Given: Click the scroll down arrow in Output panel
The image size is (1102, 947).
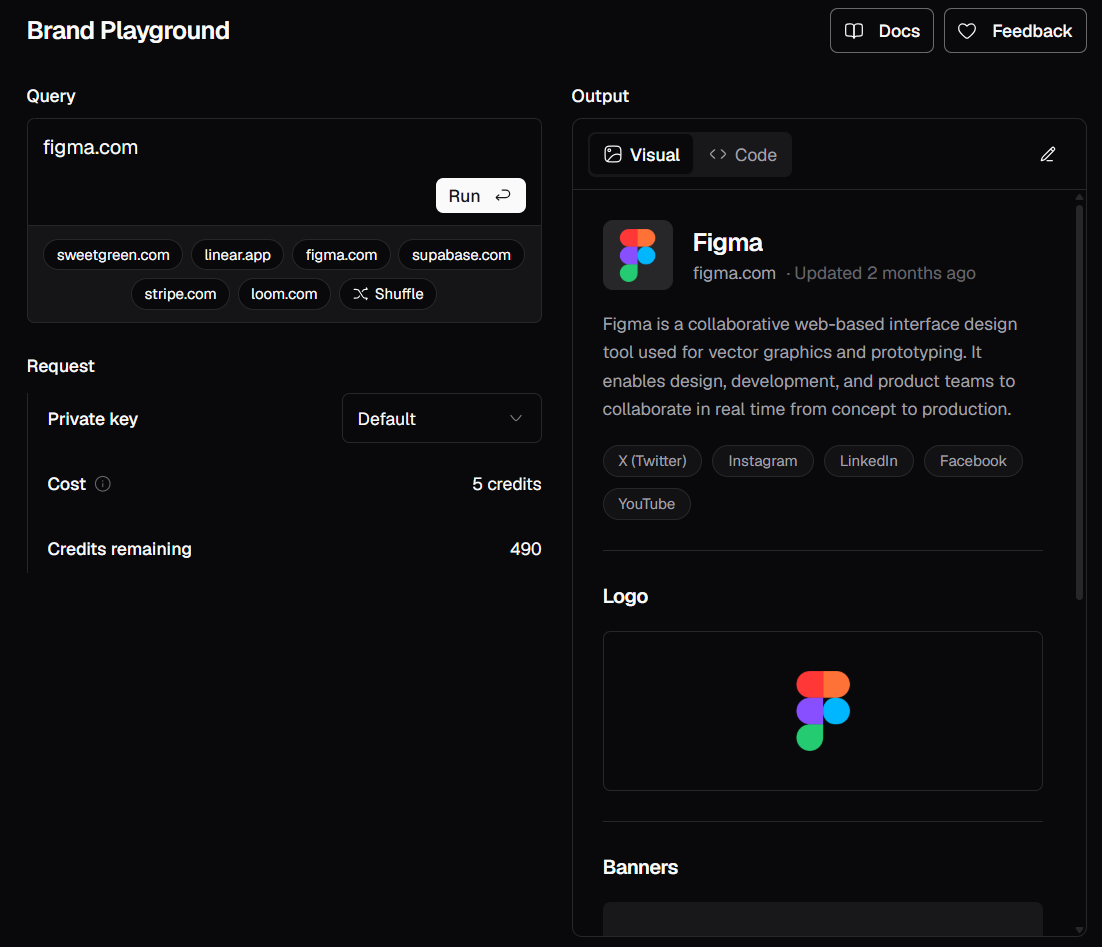Looking at the screenshot, I should click(1080, 930).
